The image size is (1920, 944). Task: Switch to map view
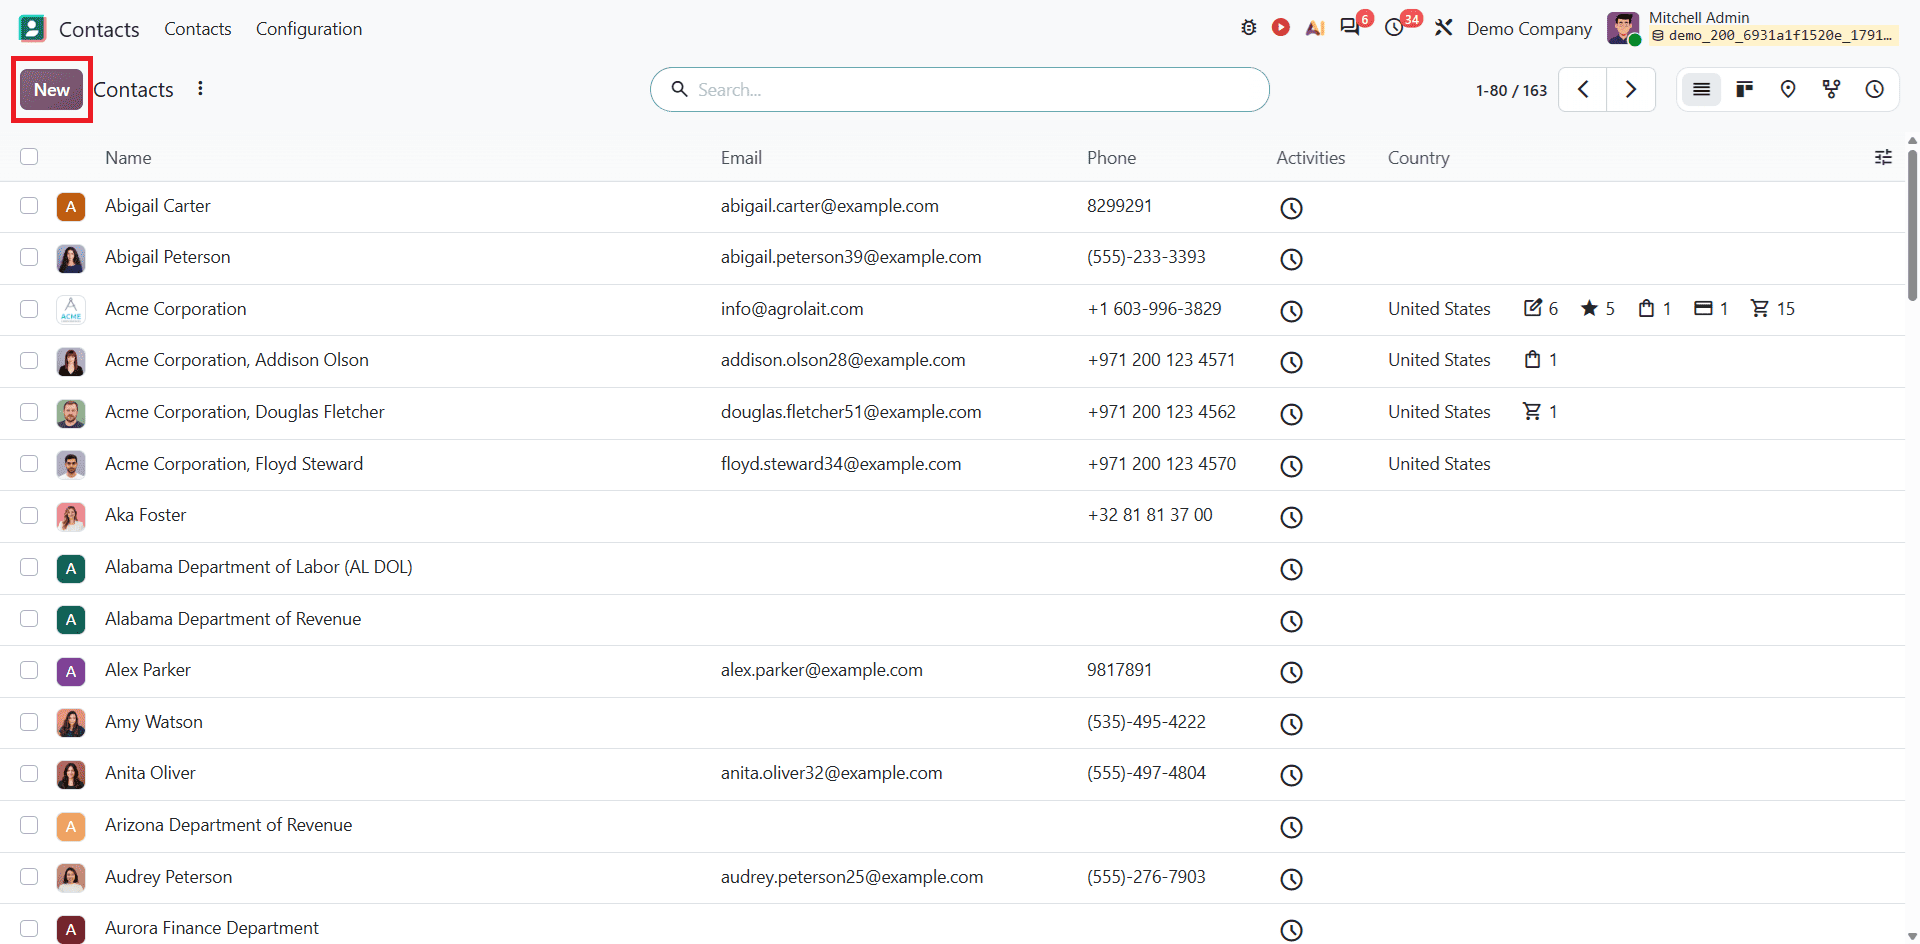pyautogui.click(x=1788, y=90)
